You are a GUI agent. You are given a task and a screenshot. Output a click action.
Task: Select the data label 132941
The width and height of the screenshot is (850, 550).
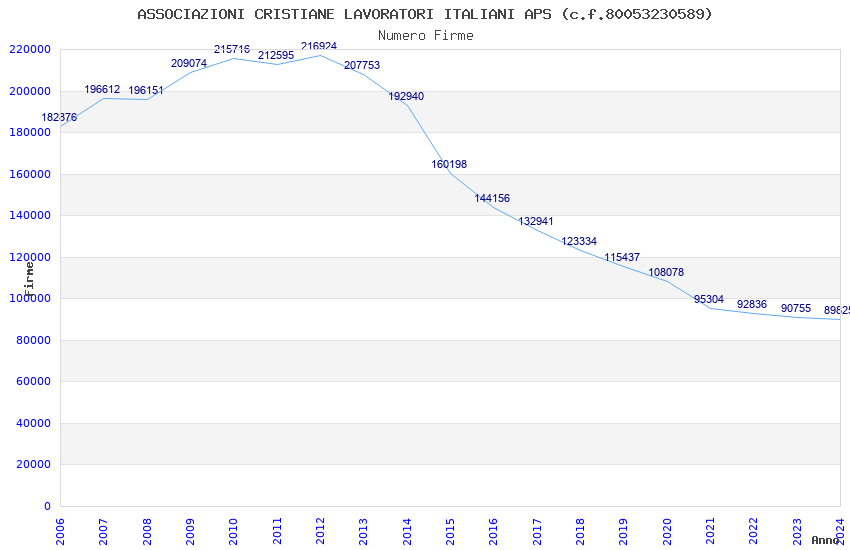(536, 222)
